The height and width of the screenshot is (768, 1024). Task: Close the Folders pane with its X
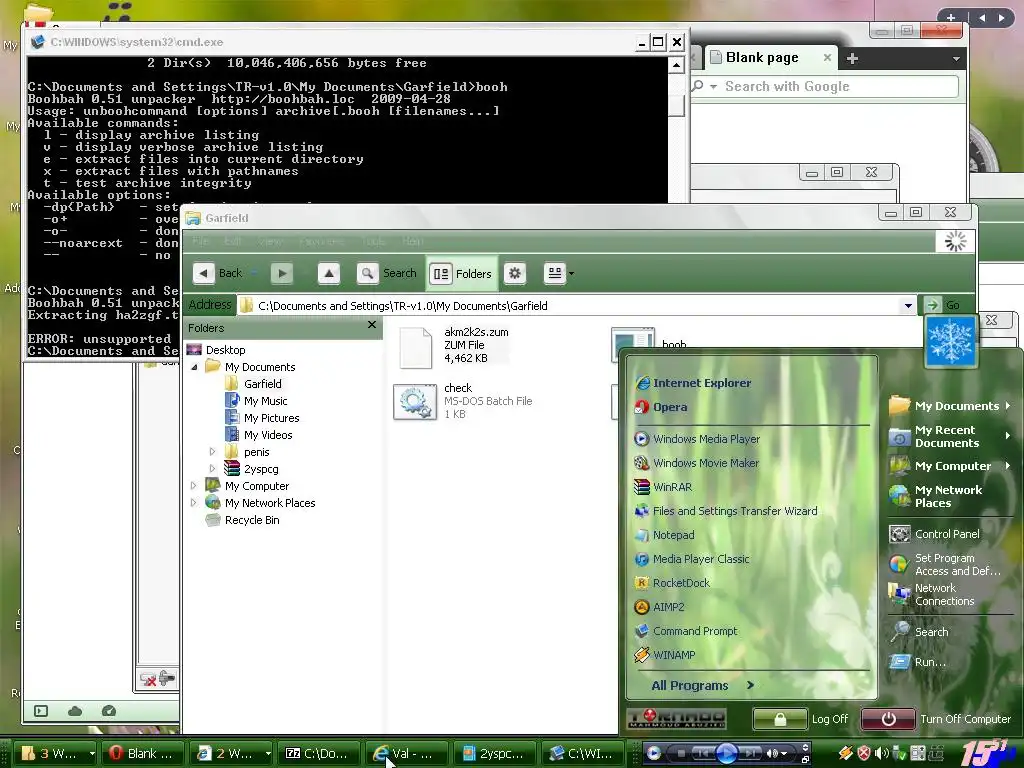tap(372, 325)
